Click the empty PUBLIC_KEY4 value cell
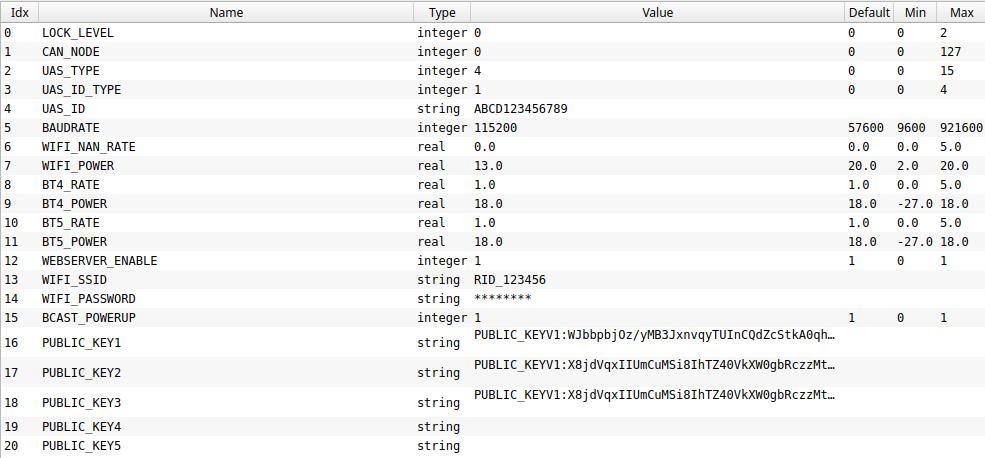The height and width of the screenshot is (458, 985). click(x=655, y=427)
